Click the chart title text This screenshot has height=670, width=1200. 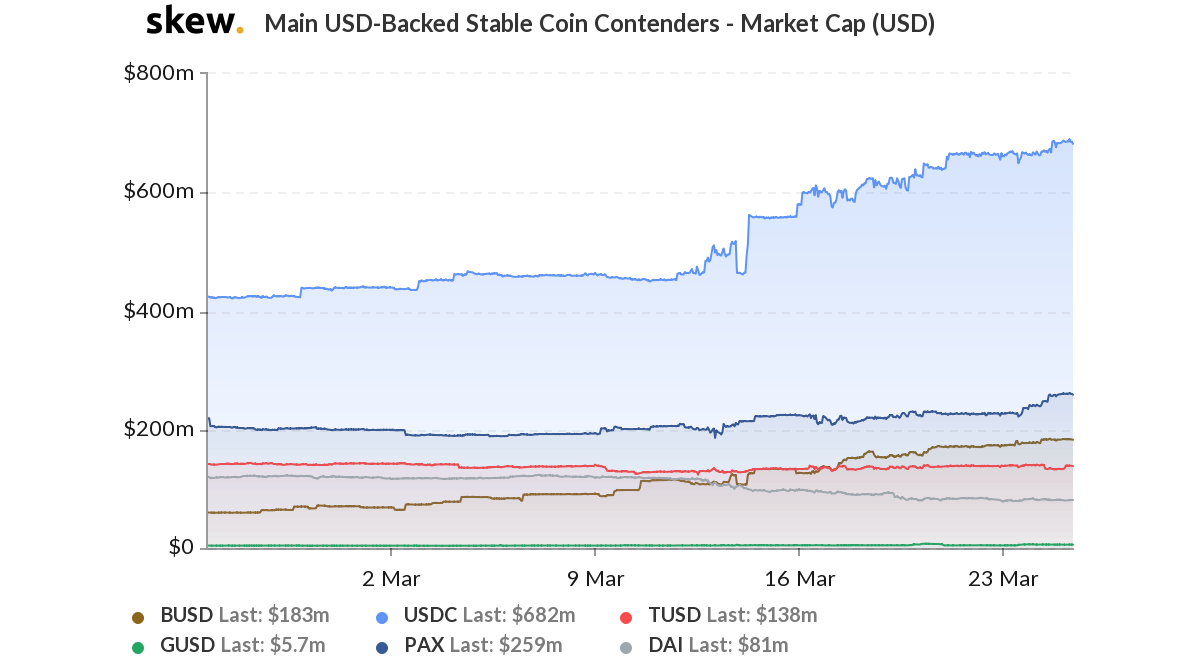pos(600,24)
